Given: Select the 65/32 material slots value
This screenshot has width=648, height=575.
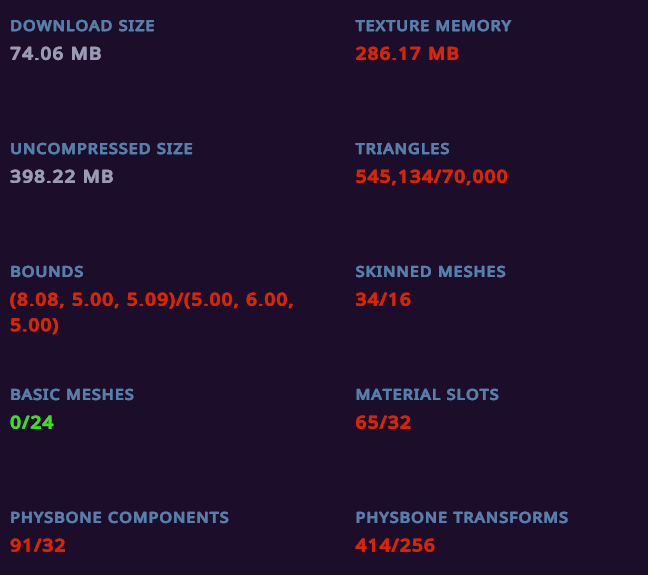Looking at the screenshot, I should [383, 422].
